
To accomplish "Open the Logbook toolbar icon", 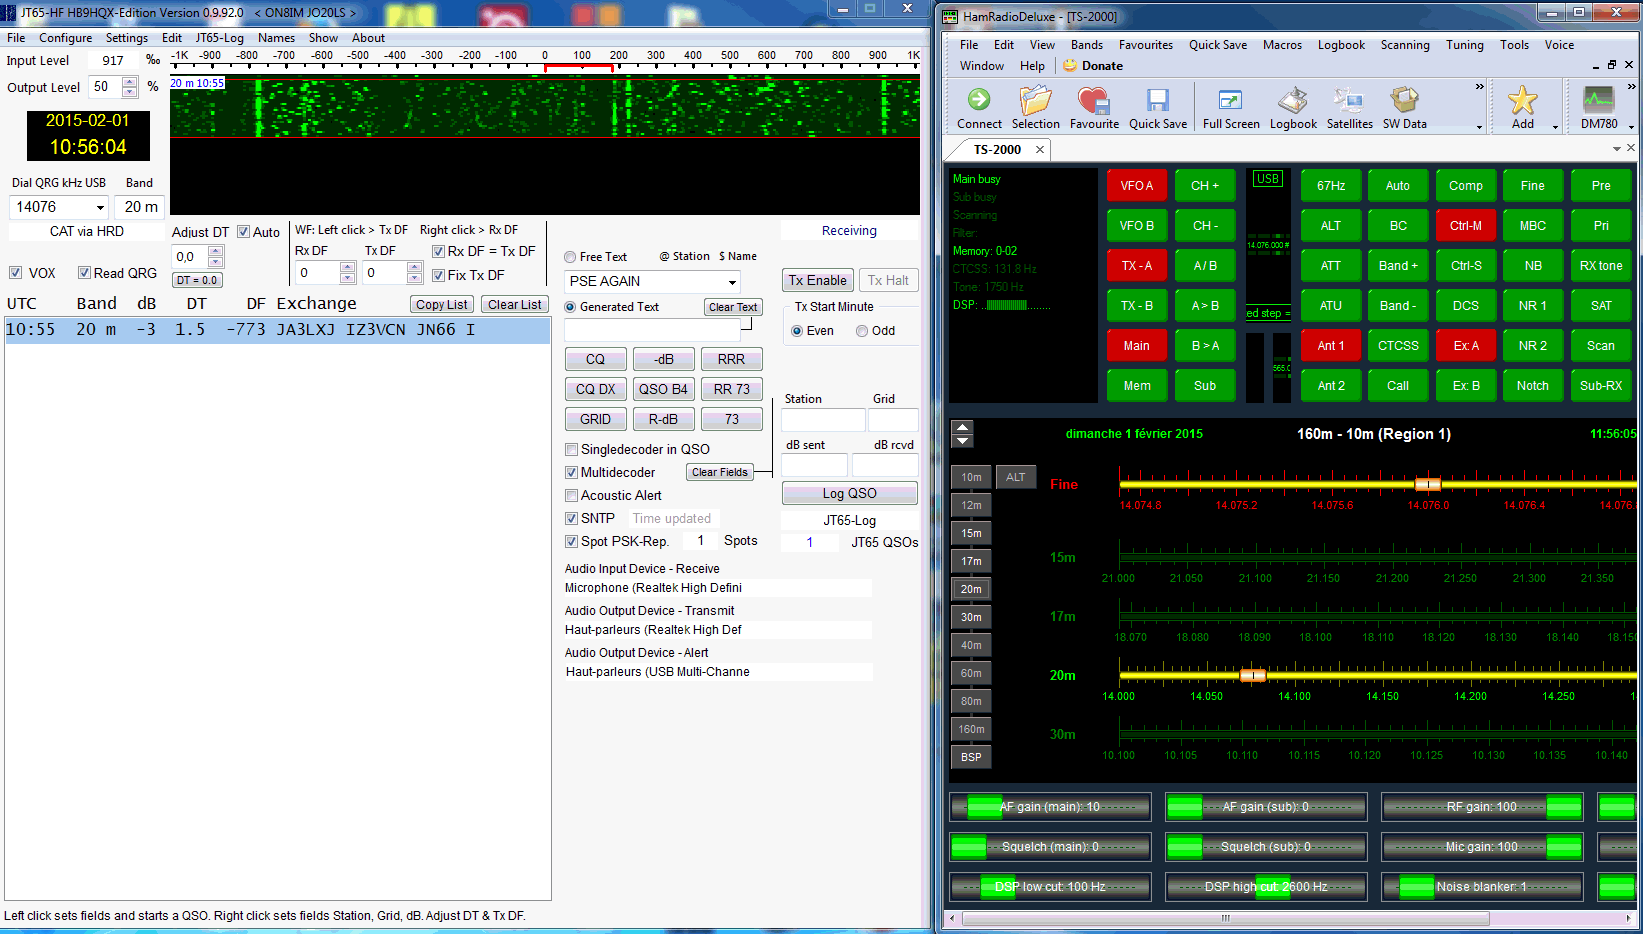I will tap(1293, 107).
